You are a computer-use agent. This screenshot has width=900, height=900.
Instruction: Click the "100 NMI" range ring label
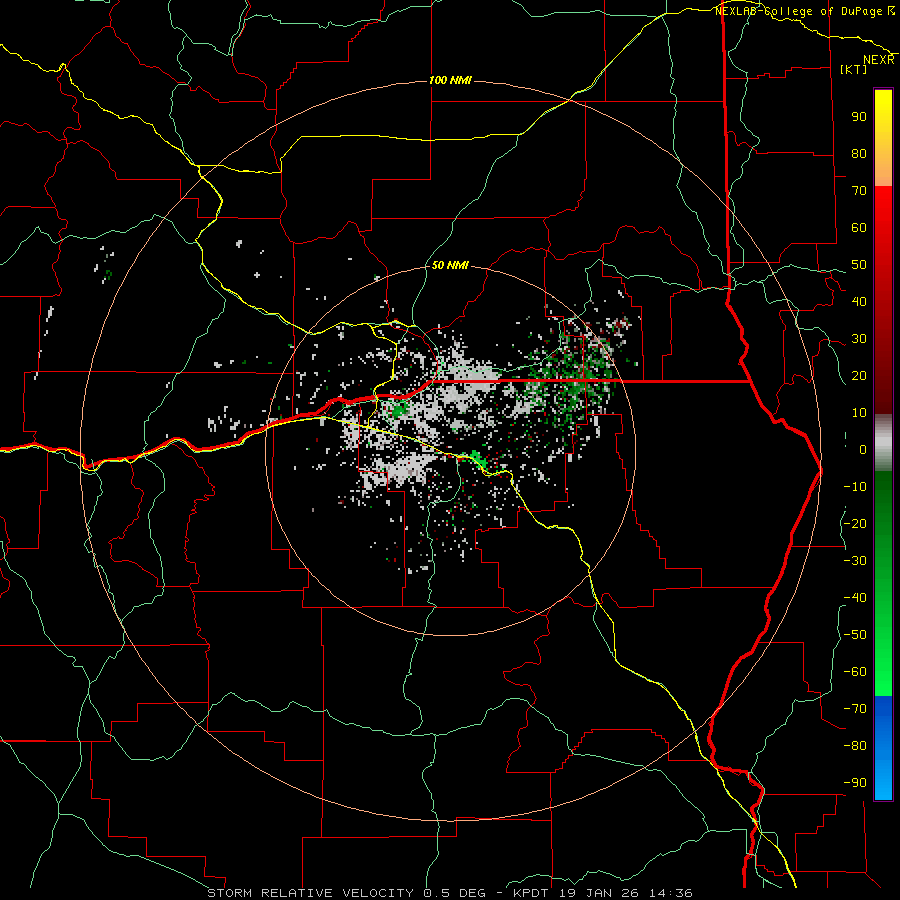(451, 80)
